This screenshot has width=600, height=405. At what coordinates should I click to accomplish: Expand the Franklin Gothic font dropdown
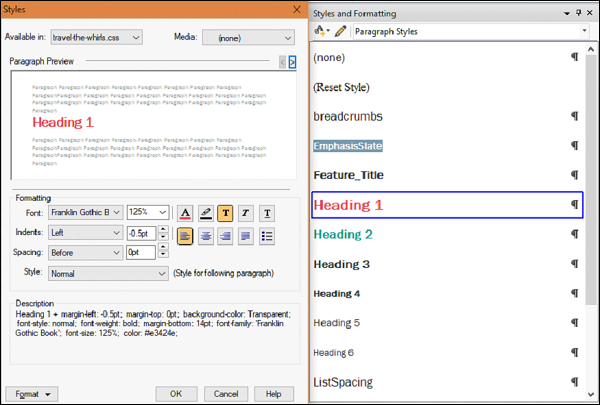[85, 212]
